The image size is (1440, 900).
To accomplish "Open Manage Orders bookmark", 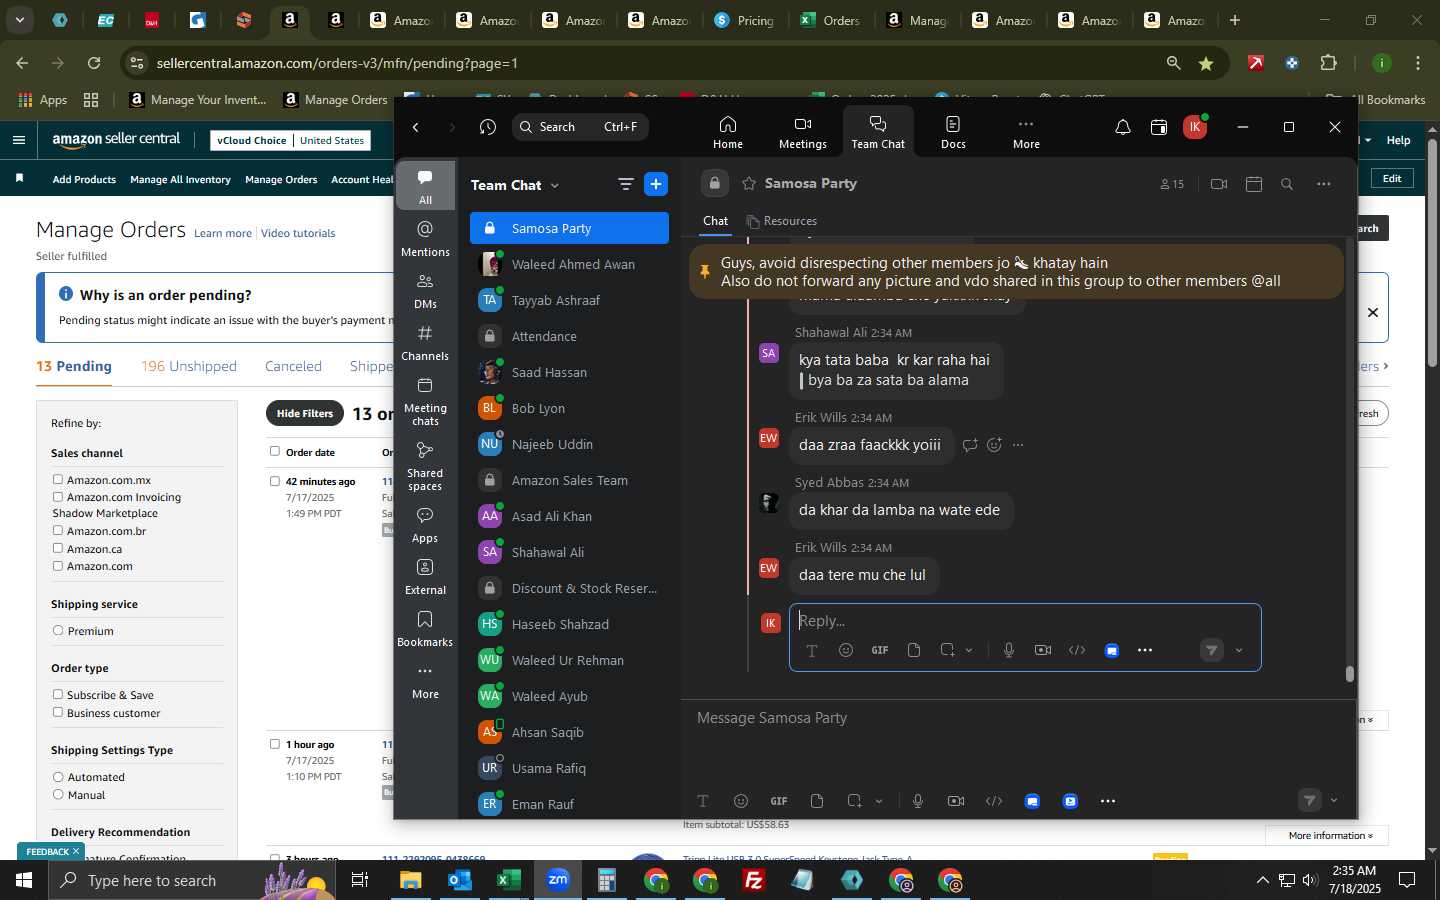I will pyautogui.click(x=336, y=99).
